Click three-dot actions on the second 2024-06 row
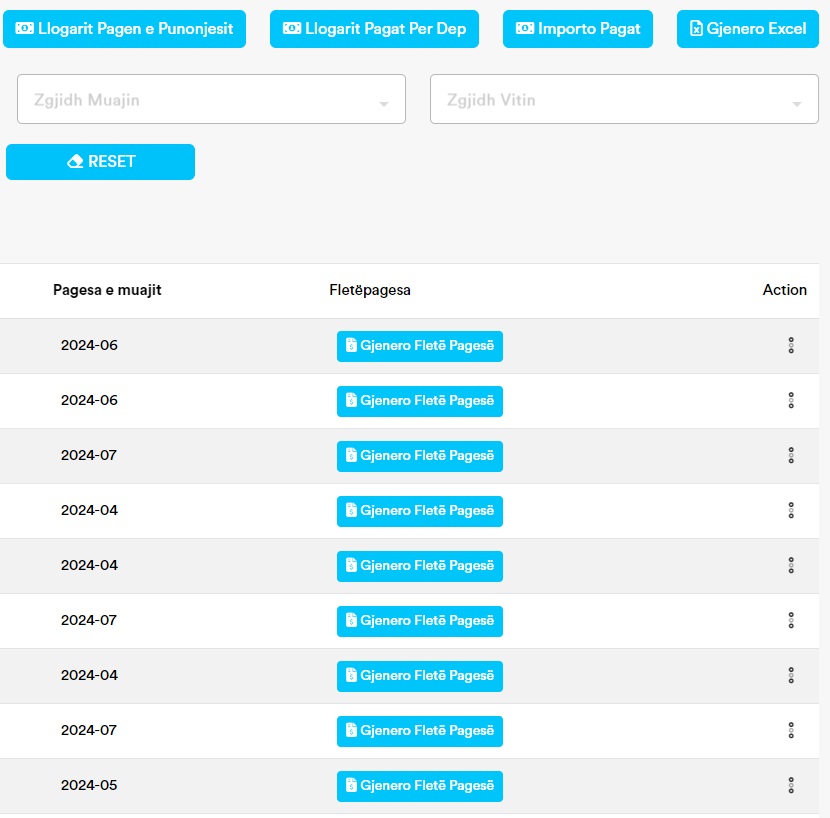Screen dimensions: 830x818 790,400
